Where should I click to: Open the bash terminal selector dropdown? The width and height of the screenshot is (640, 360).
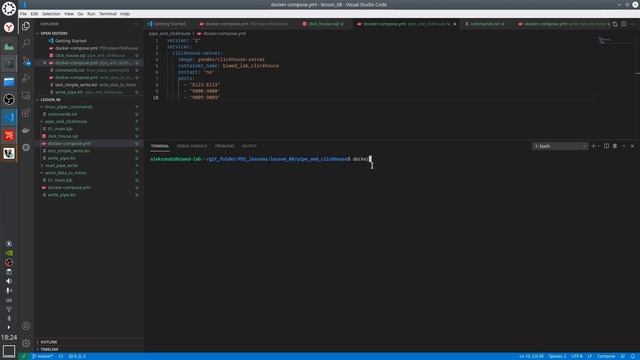[560, 146]
